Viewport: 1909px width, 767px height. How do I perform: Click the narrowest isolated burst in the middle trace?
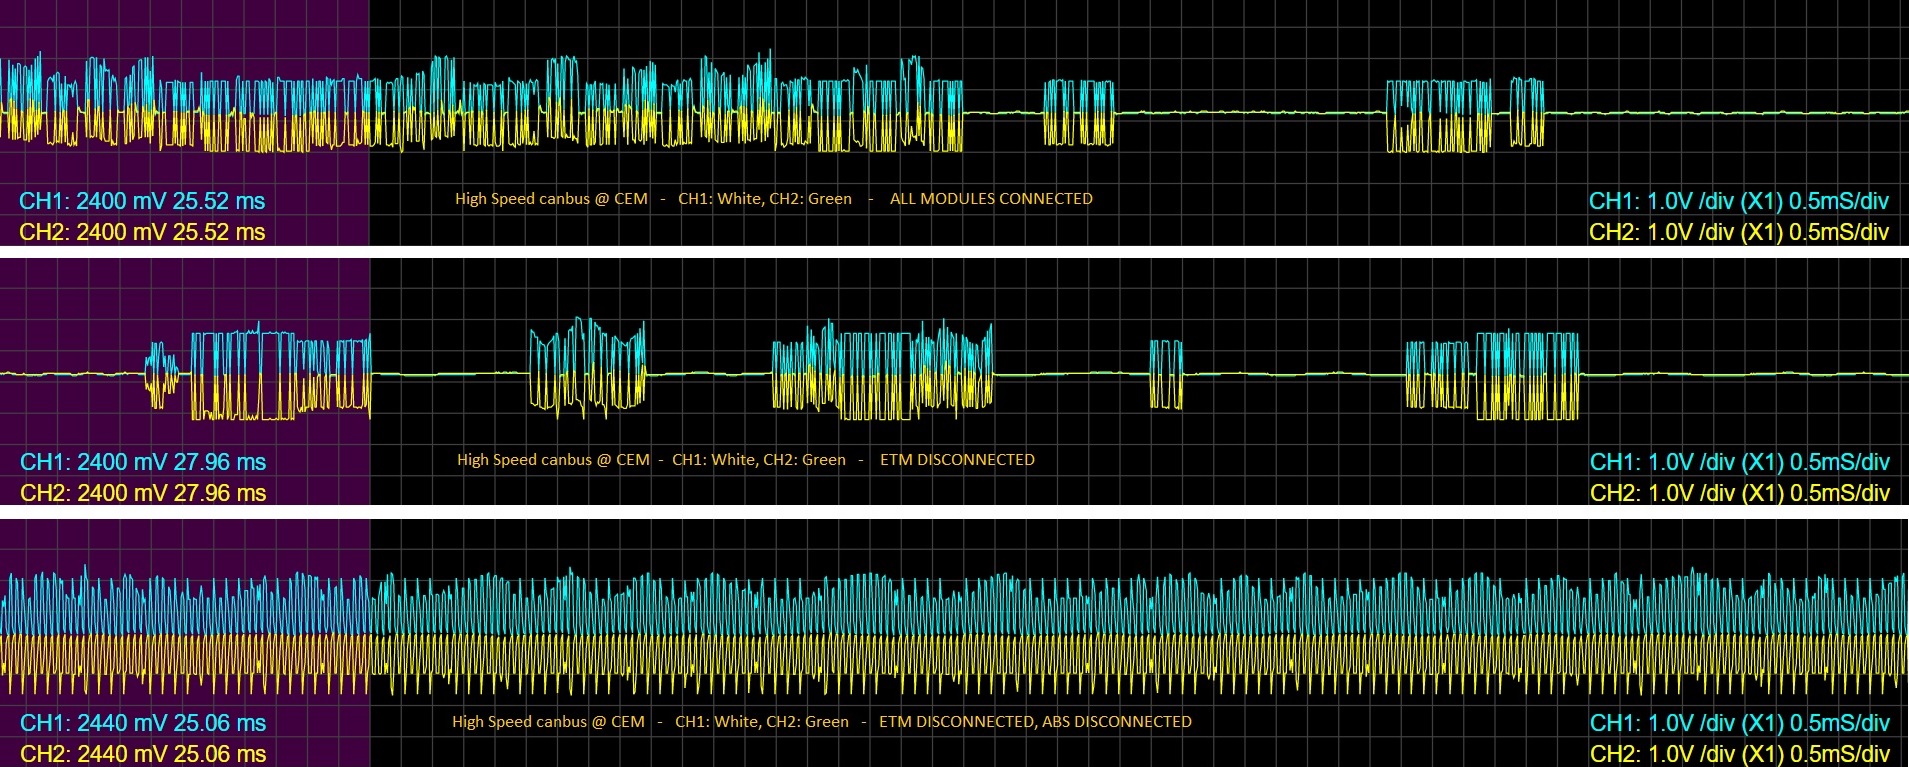point(1166,374)
